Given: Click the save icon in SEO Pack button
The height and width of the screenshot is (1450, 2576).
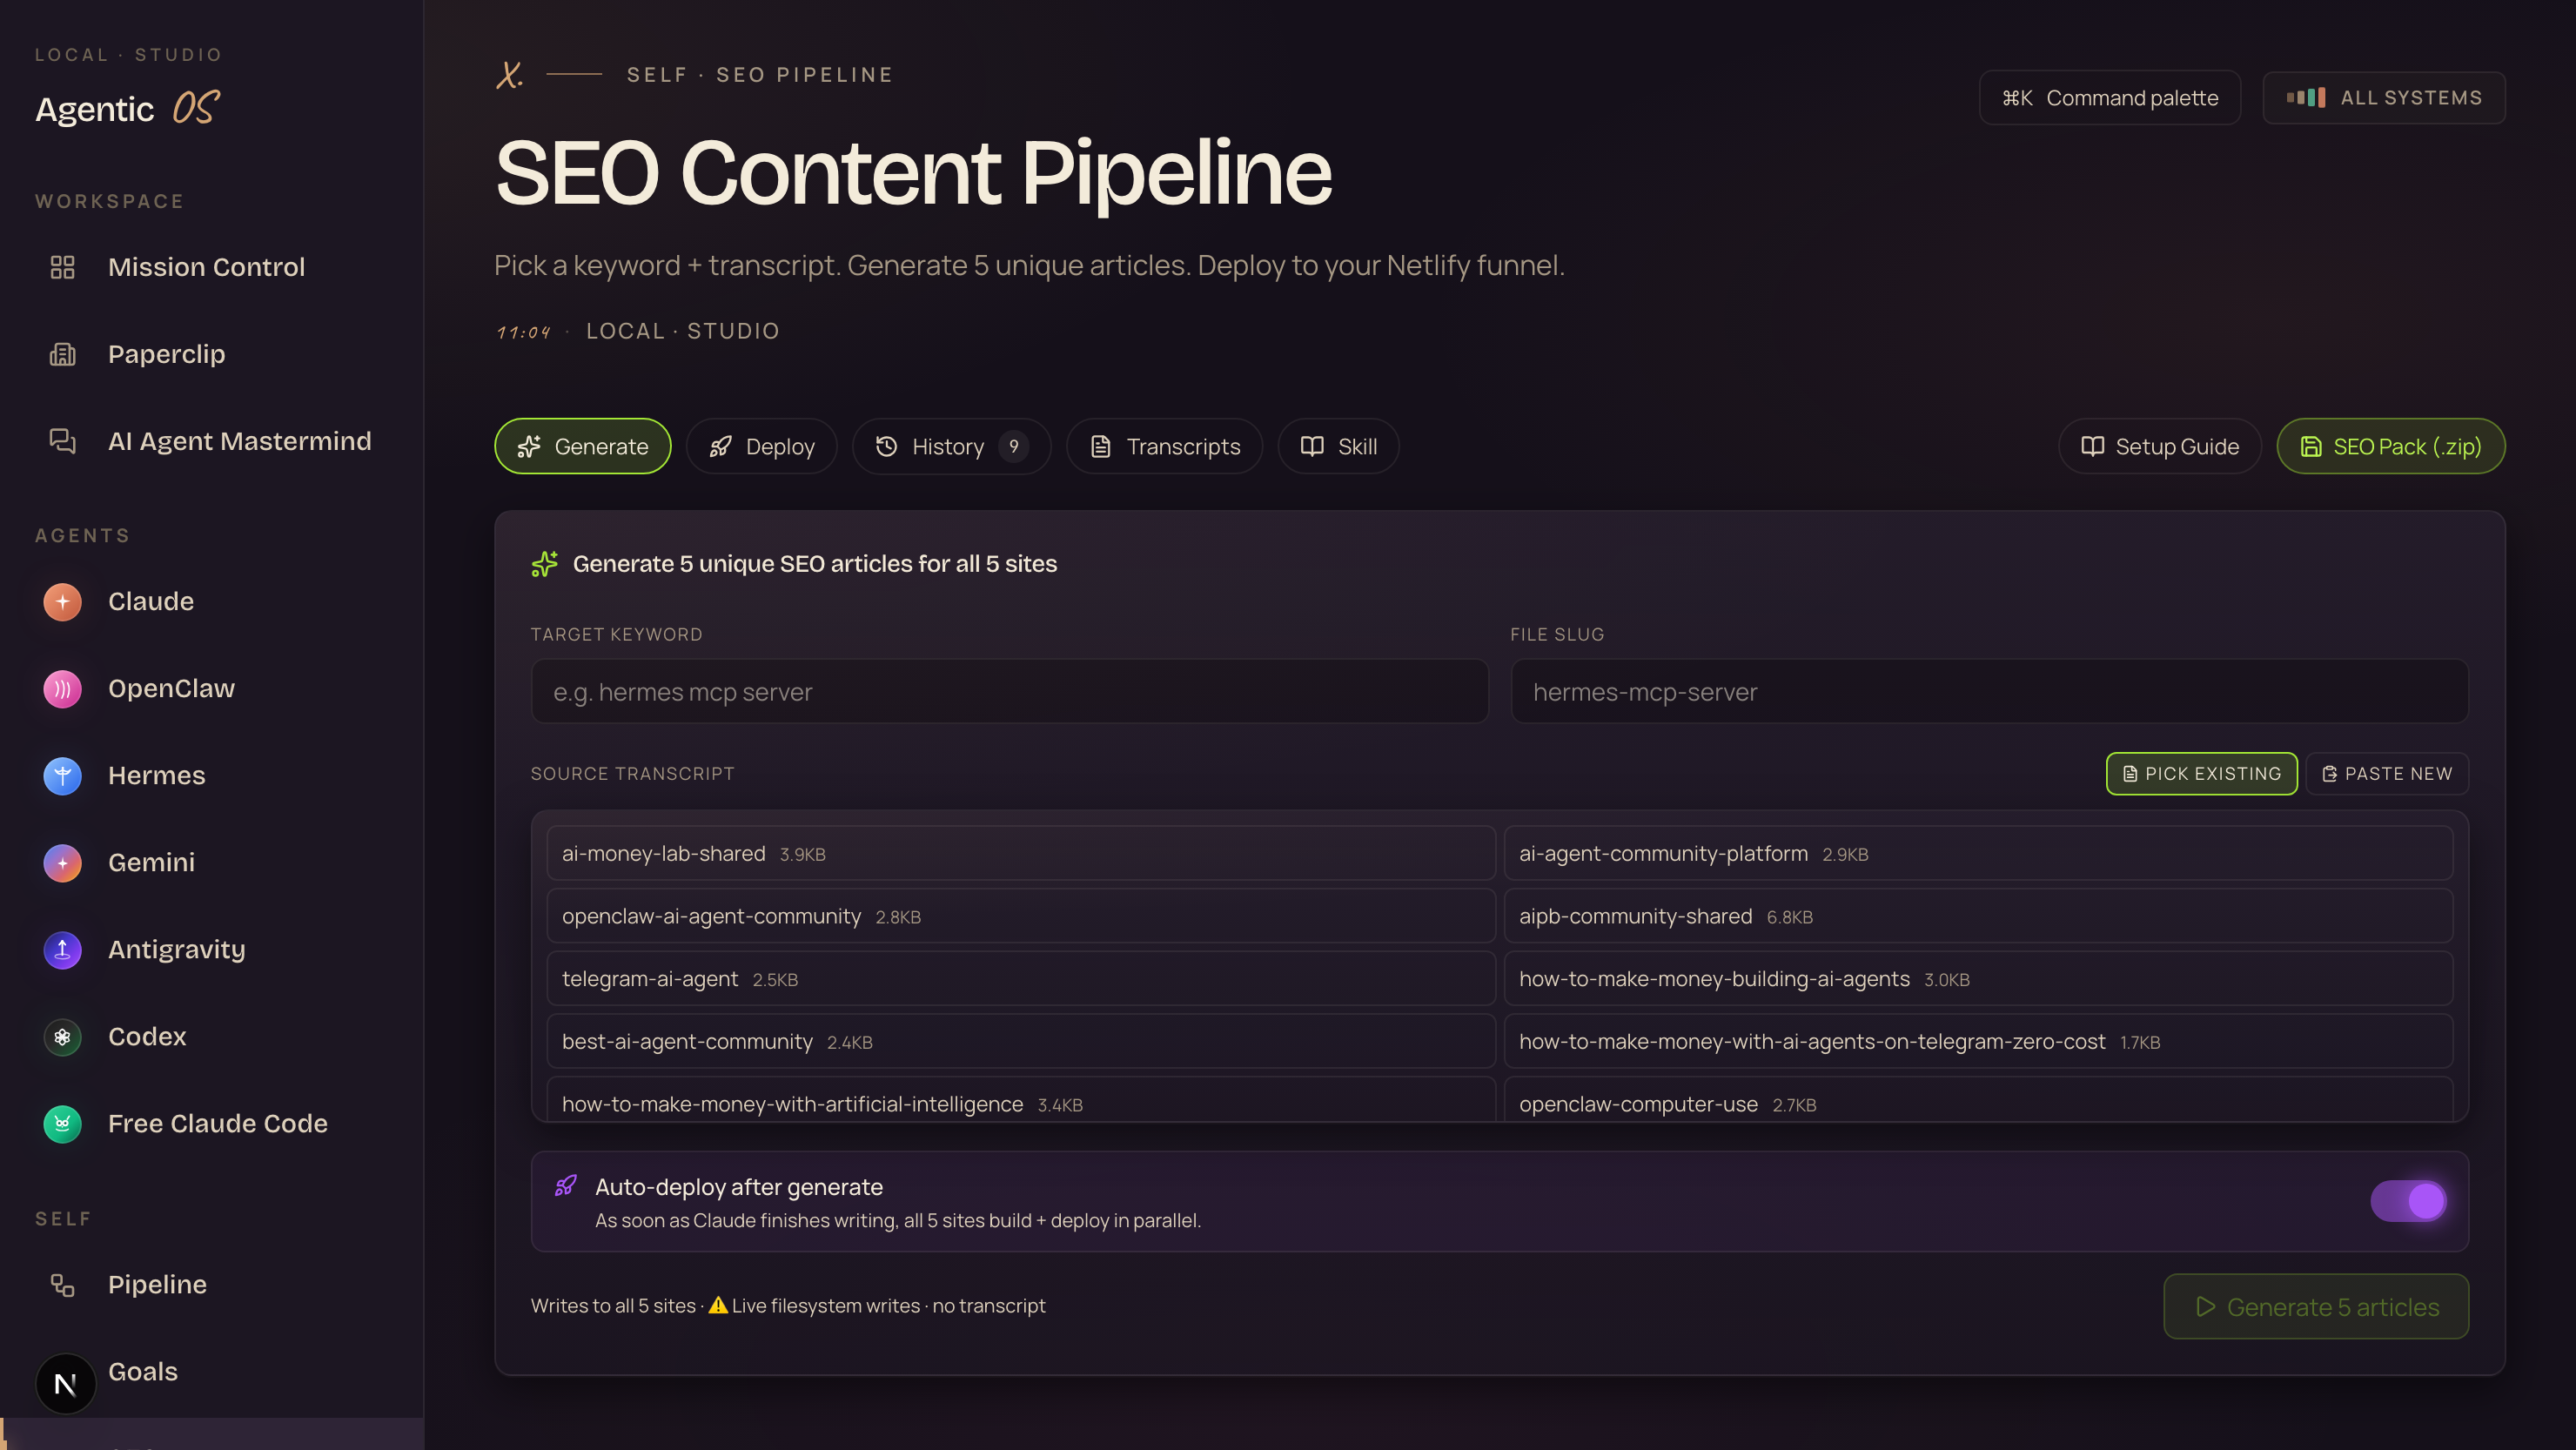Looking at the screenshot, I should click(x=2311, y=447).
